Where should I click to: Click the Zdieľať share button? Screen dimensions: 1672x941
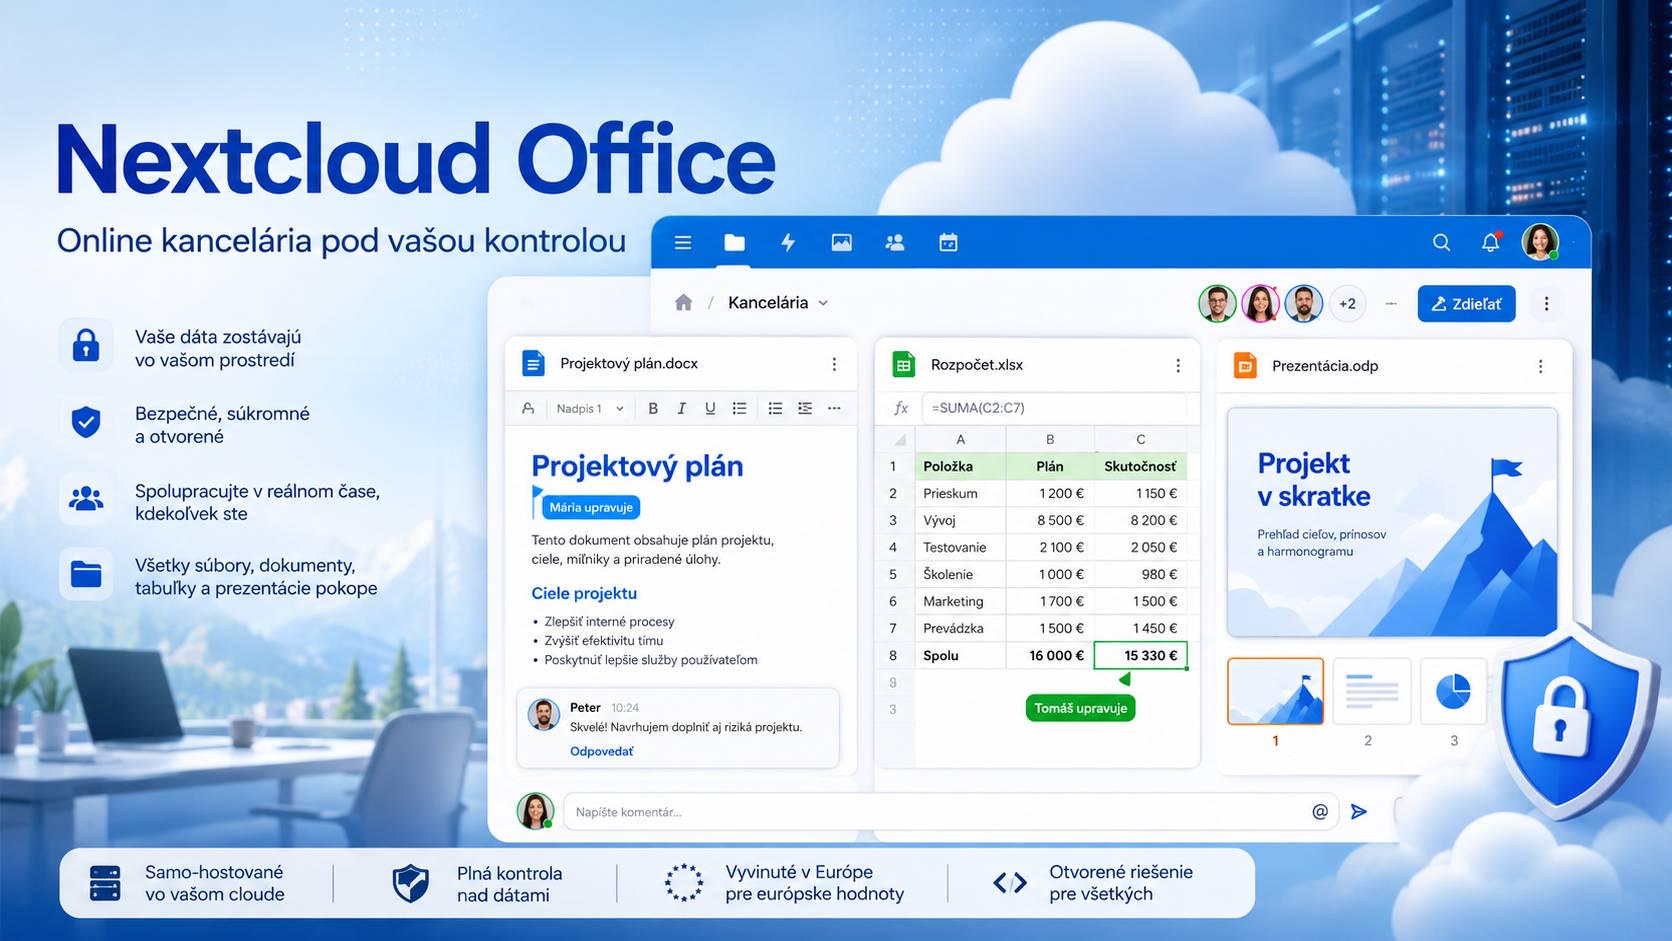click(x=1466, y=304)
